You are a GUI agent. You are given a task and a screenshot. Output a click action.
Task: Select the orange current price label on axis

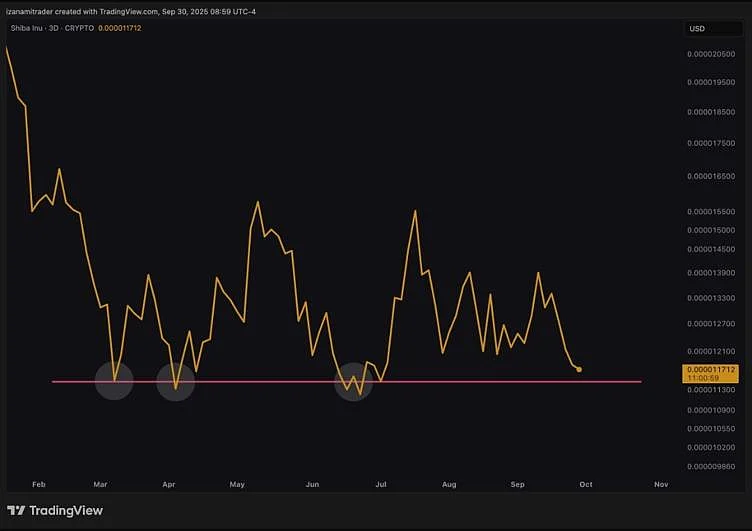click(711, 373)
